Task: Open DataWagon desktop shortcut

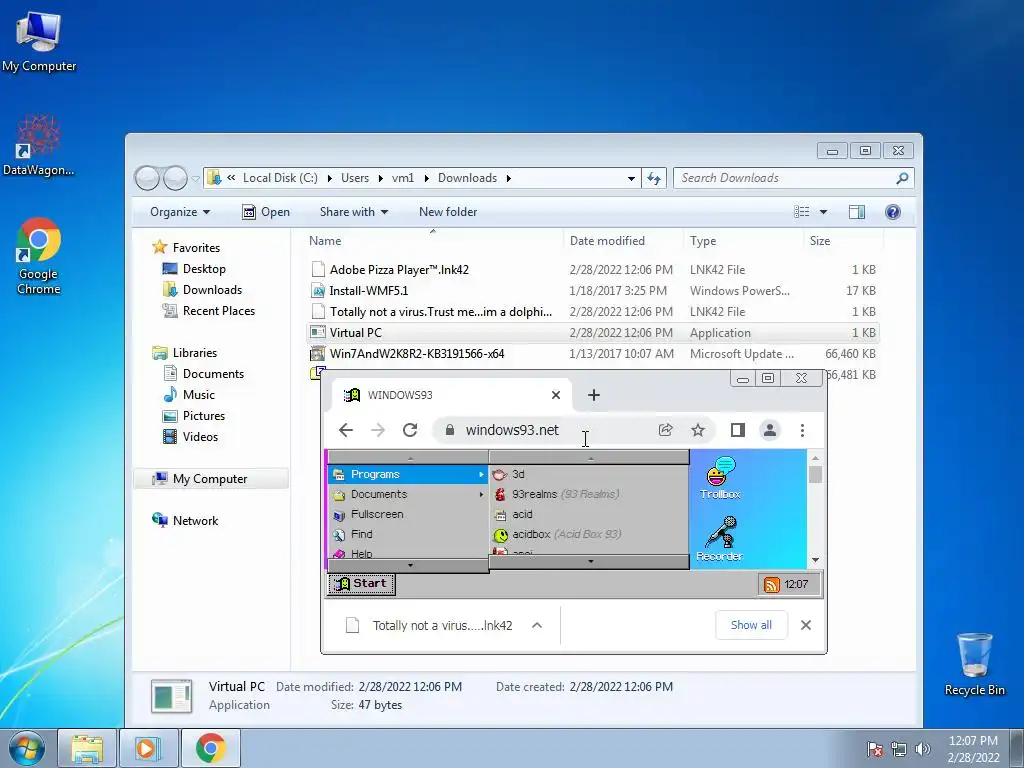Action: point(39,145)
